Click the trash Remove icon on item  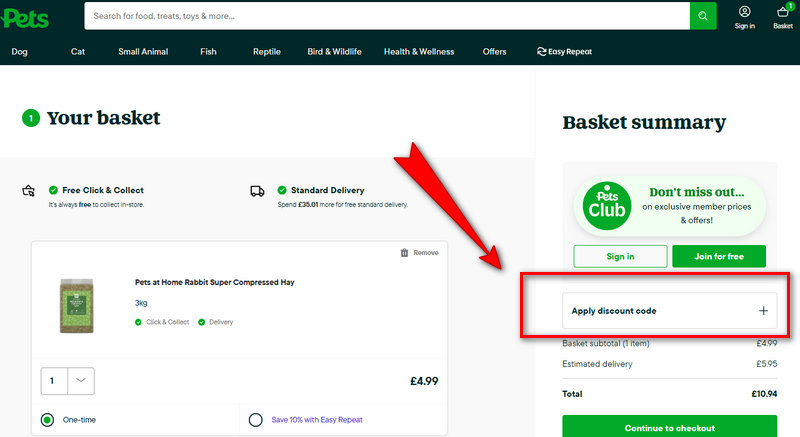(x=404, y=253)
